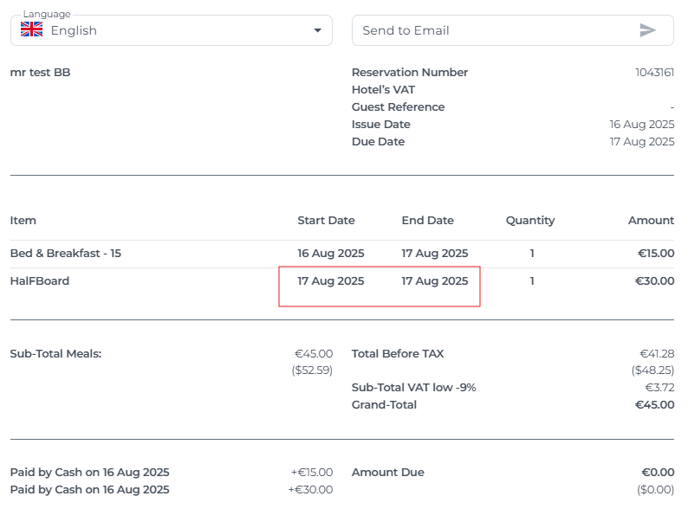The image size is (688, 509).
Task: Click the Item column header
Action: pyautogui.click(x=23, y=220)
